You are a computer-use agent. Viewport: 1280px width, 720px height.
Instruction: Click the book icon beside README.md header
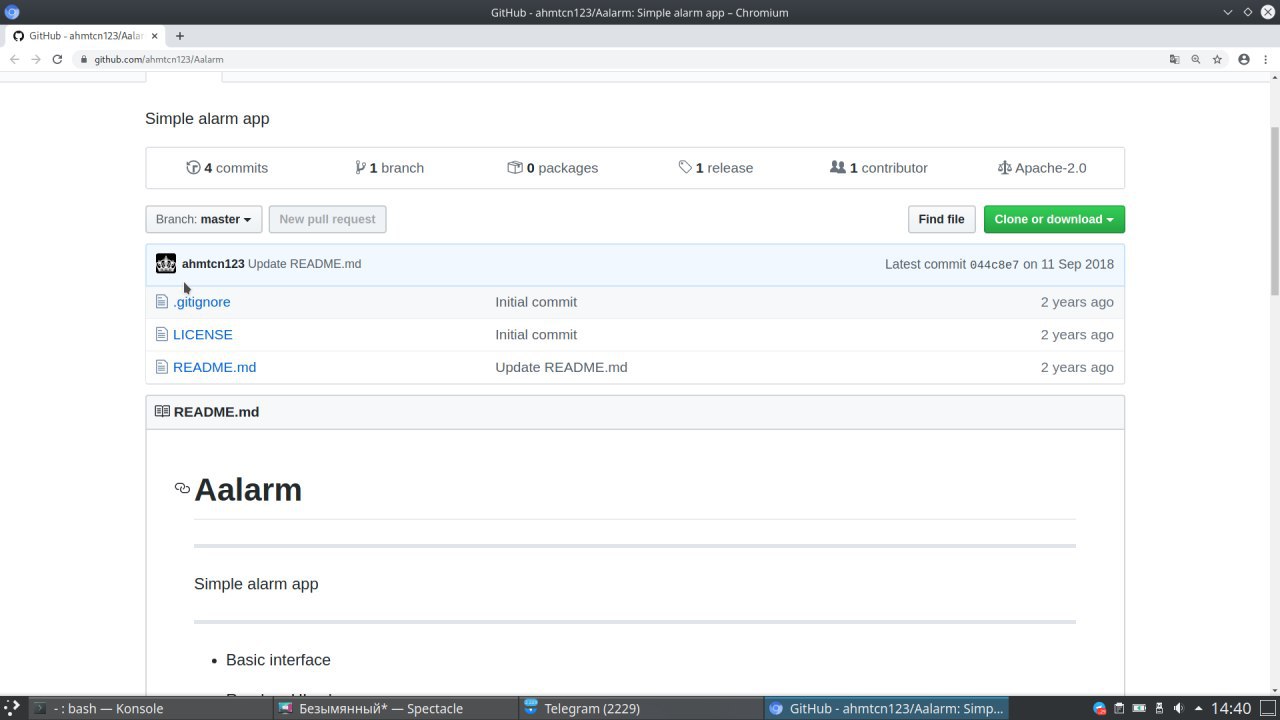click(162, 411)
